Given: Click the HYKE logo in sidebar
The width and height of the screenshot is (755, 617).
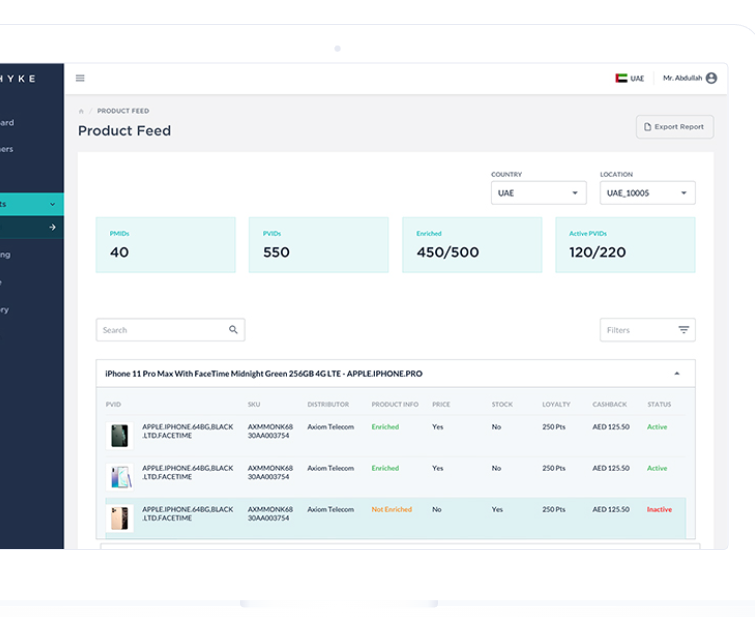Looking at the screenshot, I should tap(18, 79).
